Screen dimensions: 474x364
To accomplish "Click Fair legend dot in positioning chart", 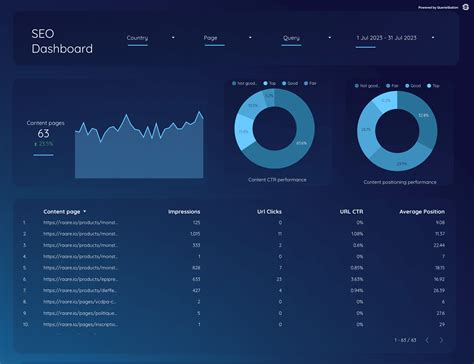I will point(388,86).
